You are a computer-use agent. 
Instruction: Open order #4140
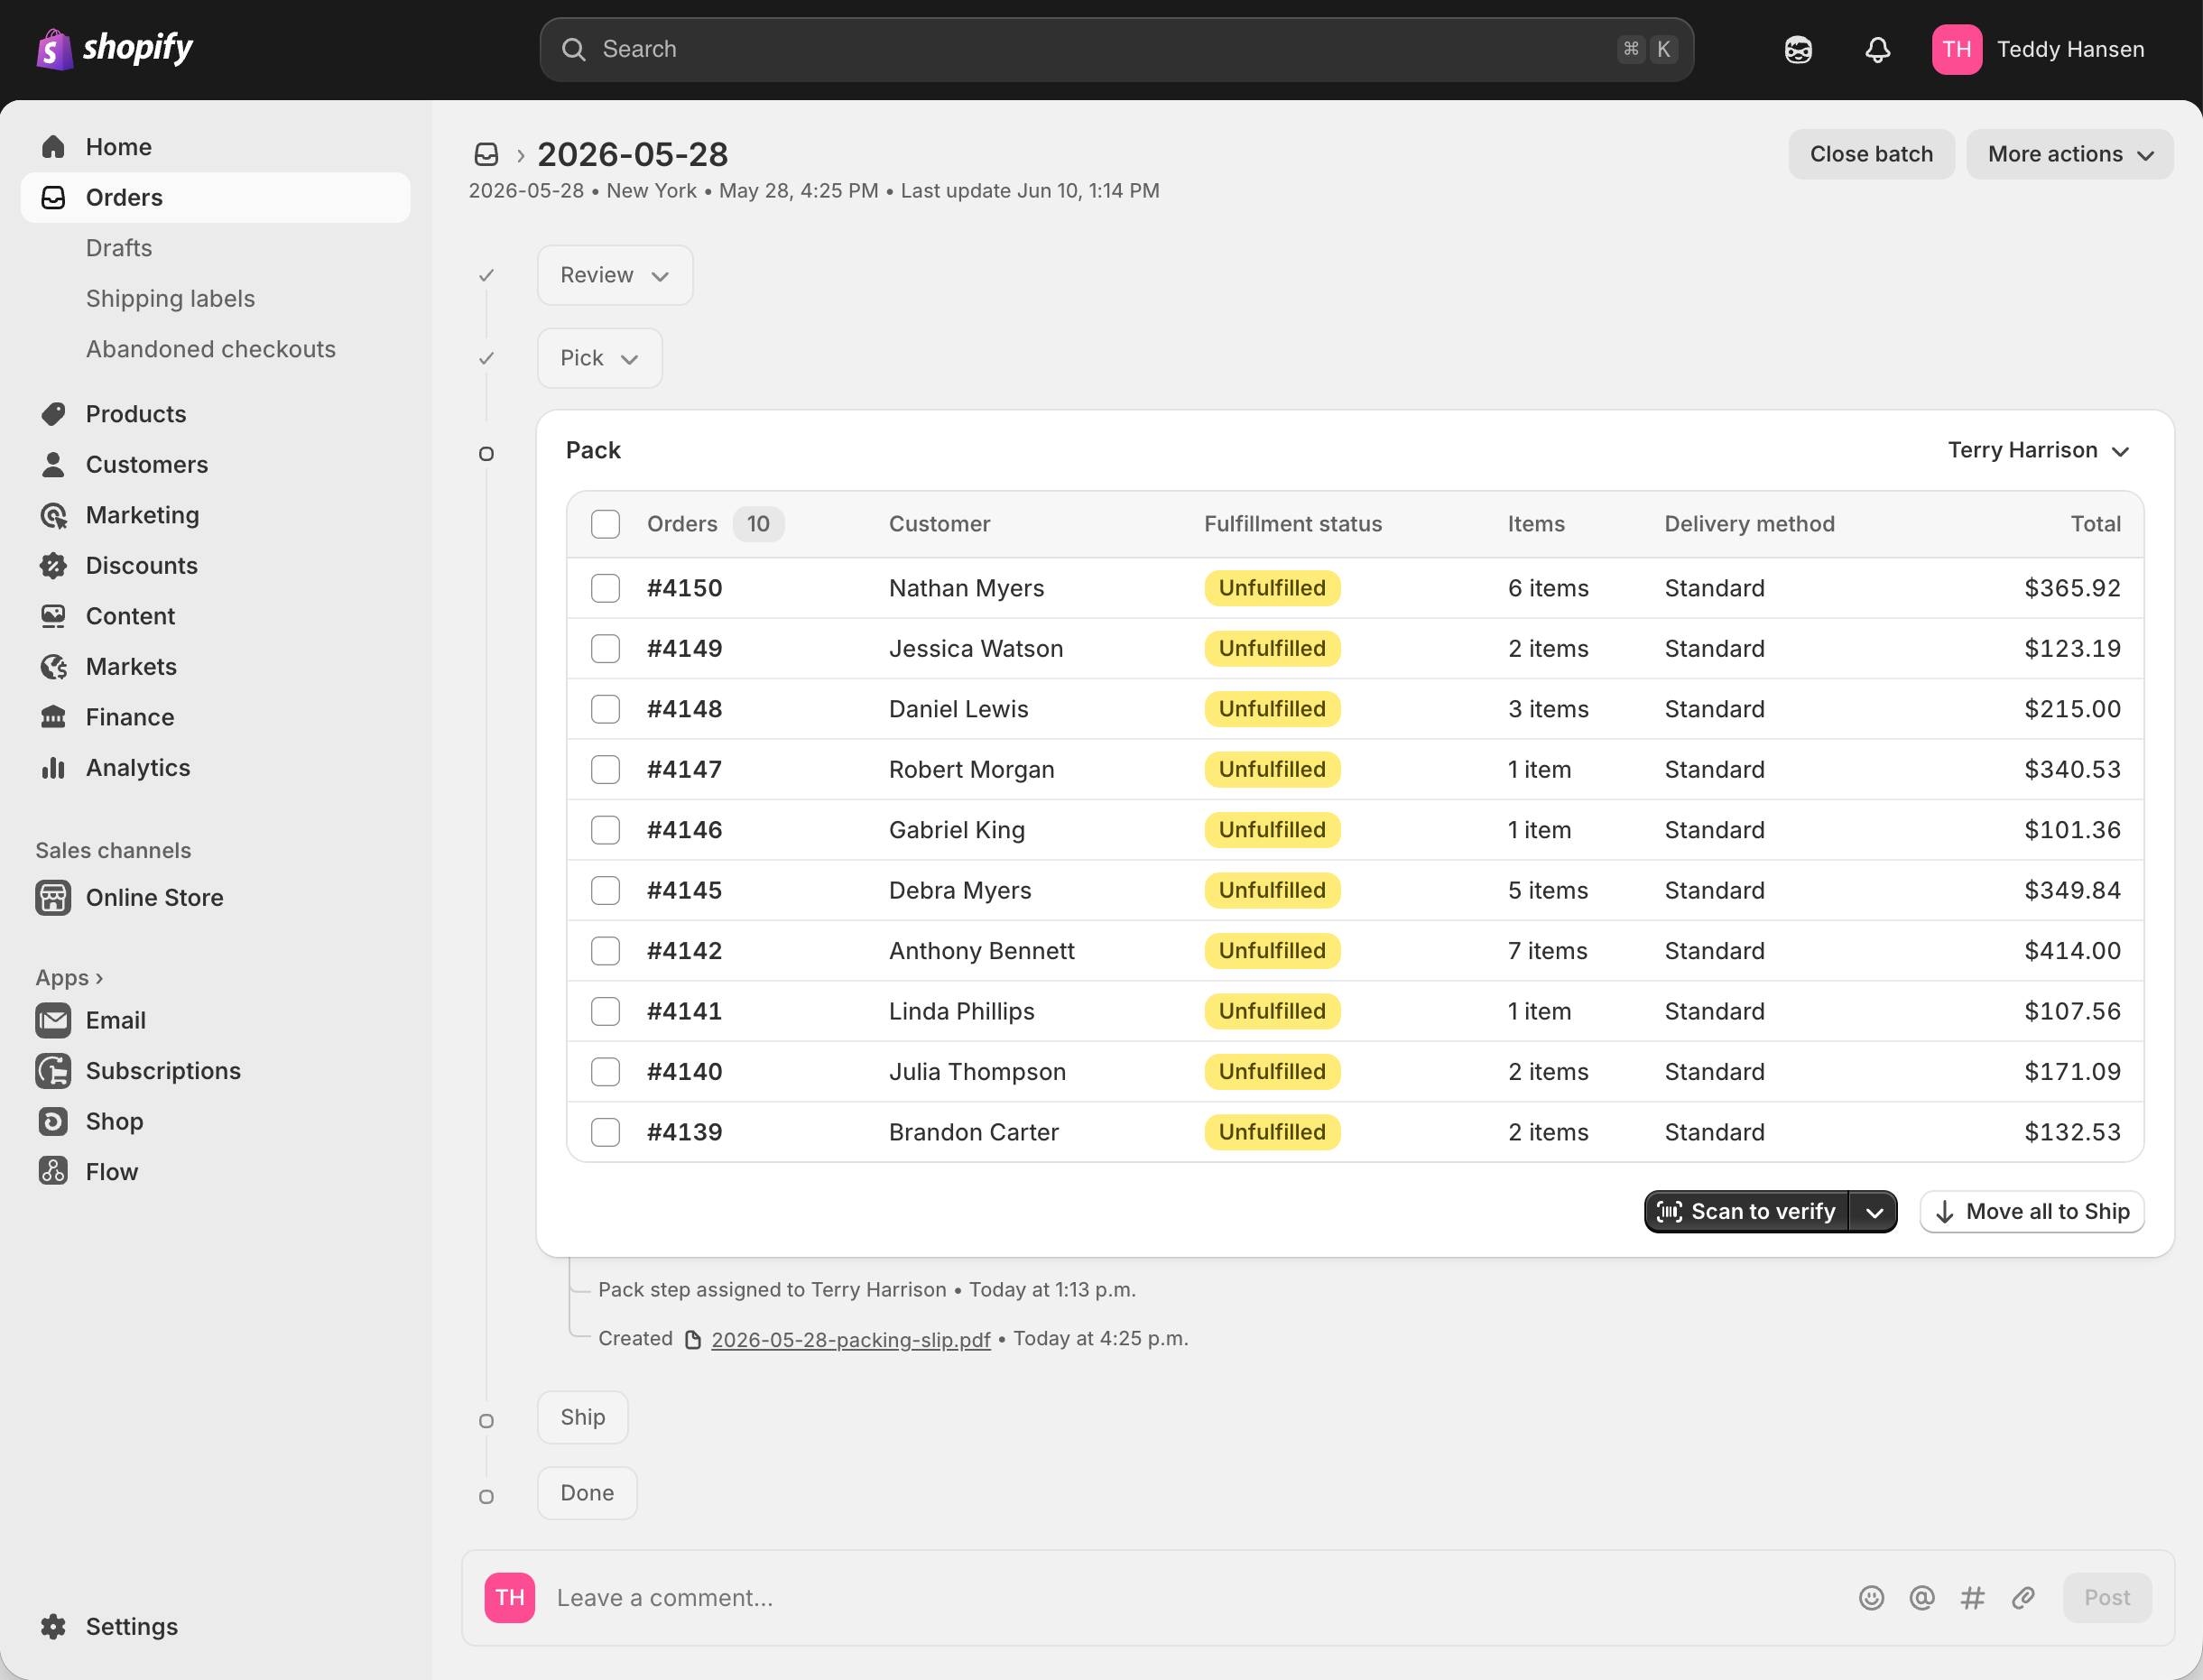(684, 1072)
